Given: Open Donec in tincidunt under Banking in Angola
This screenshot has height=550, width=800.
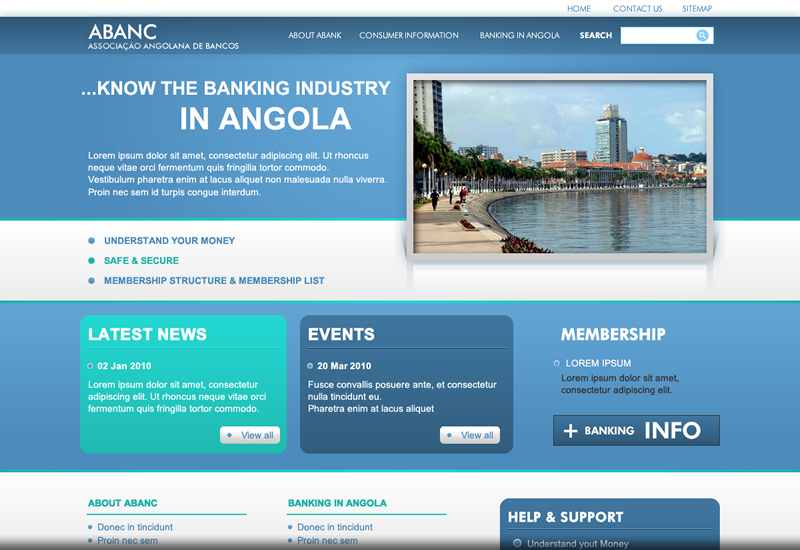Looking at the screenshot, I should click(335, 527).
